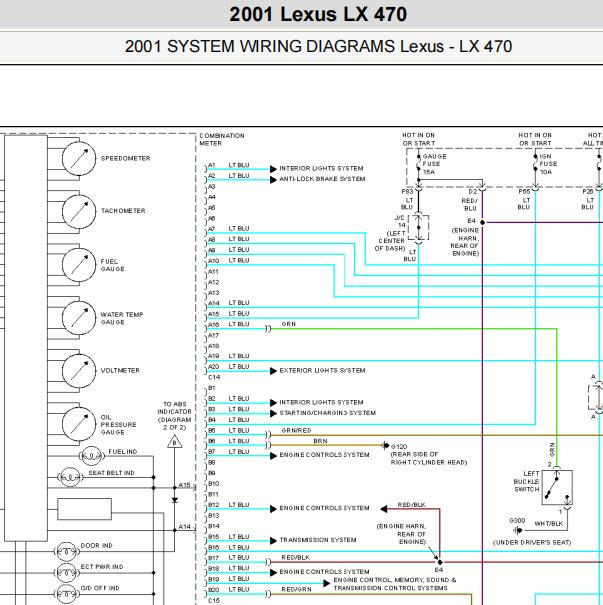Click the IGN FUSE 10A label

coord(548,164)
